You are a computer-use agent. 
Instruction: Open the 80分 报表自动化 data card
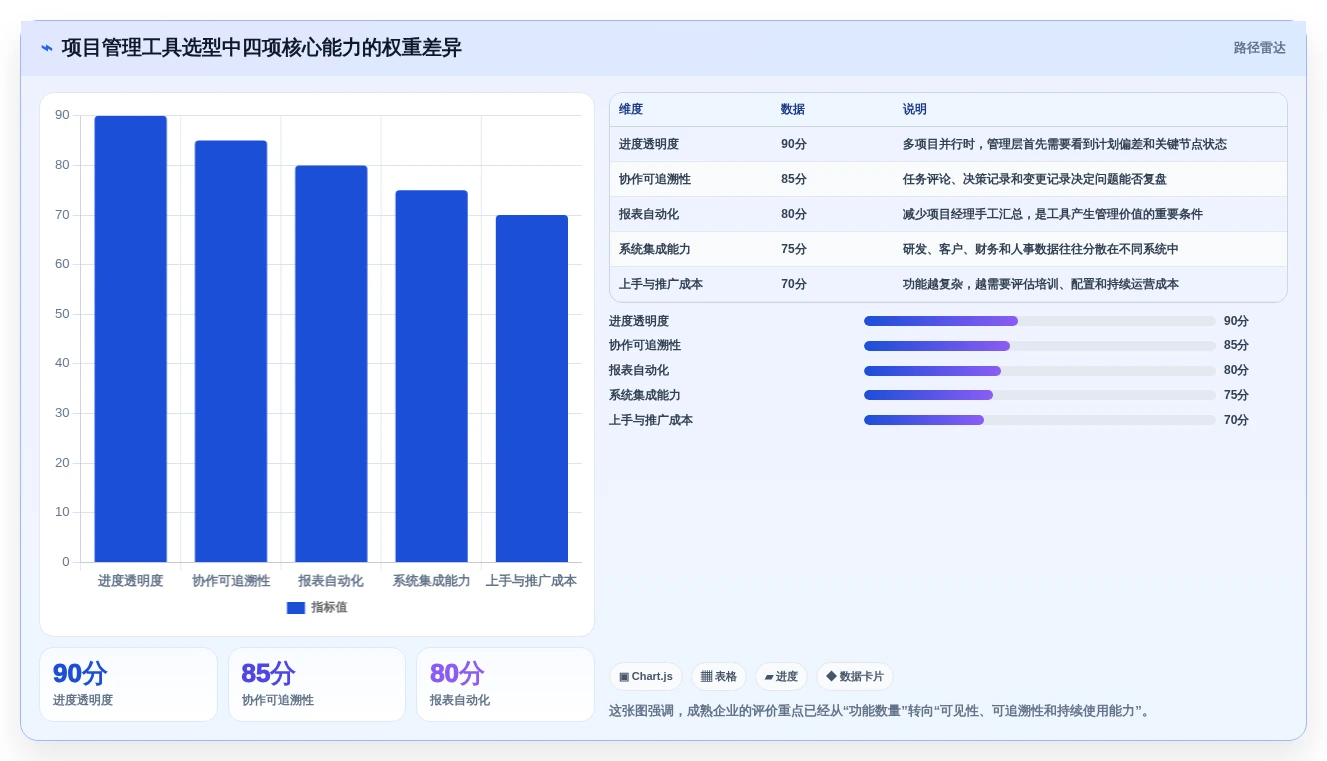(505, 685)
